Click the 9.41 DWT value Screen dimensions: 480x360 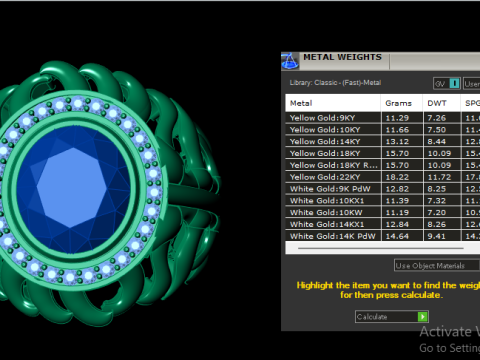click(x=436, y=236)
